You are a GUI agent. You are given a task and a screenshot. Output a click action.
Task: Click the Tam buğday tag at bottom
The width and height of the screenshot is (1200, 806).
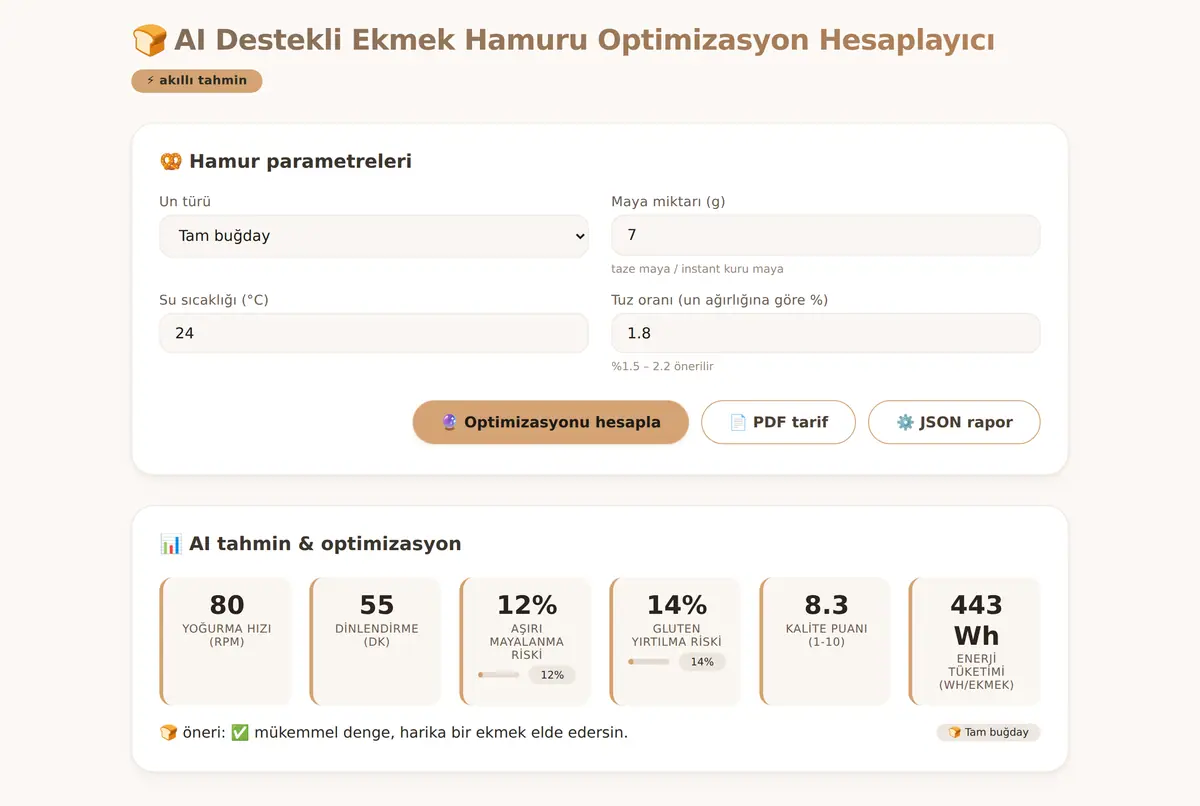[988, 733]
